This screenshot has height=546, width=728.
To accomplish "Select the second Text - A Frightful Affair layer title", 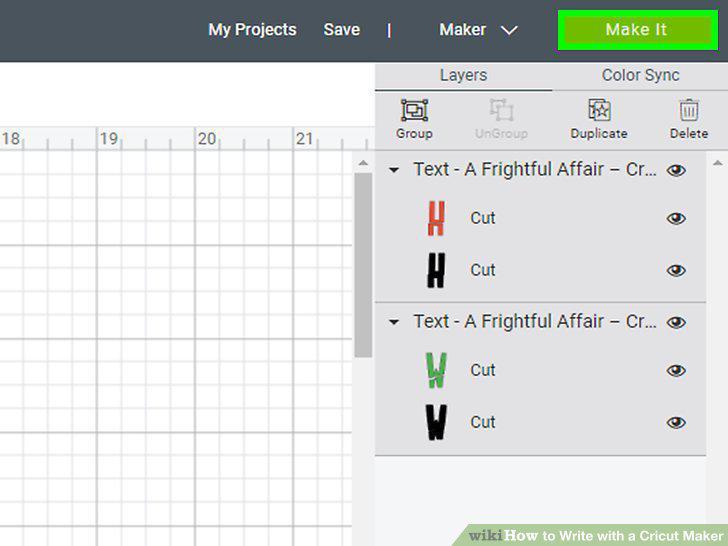I will [x=535, y=321].
